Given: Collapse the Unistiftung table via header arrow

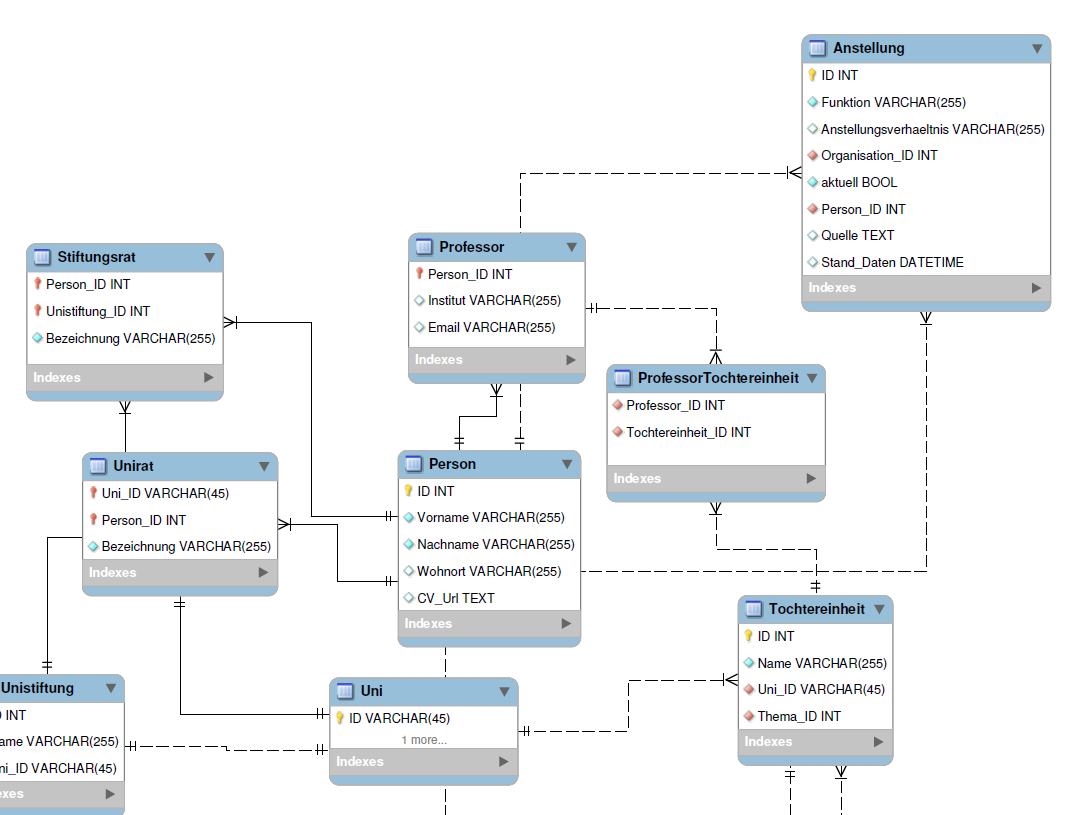Looking at the screenshot, I should [x=111, y=688].
